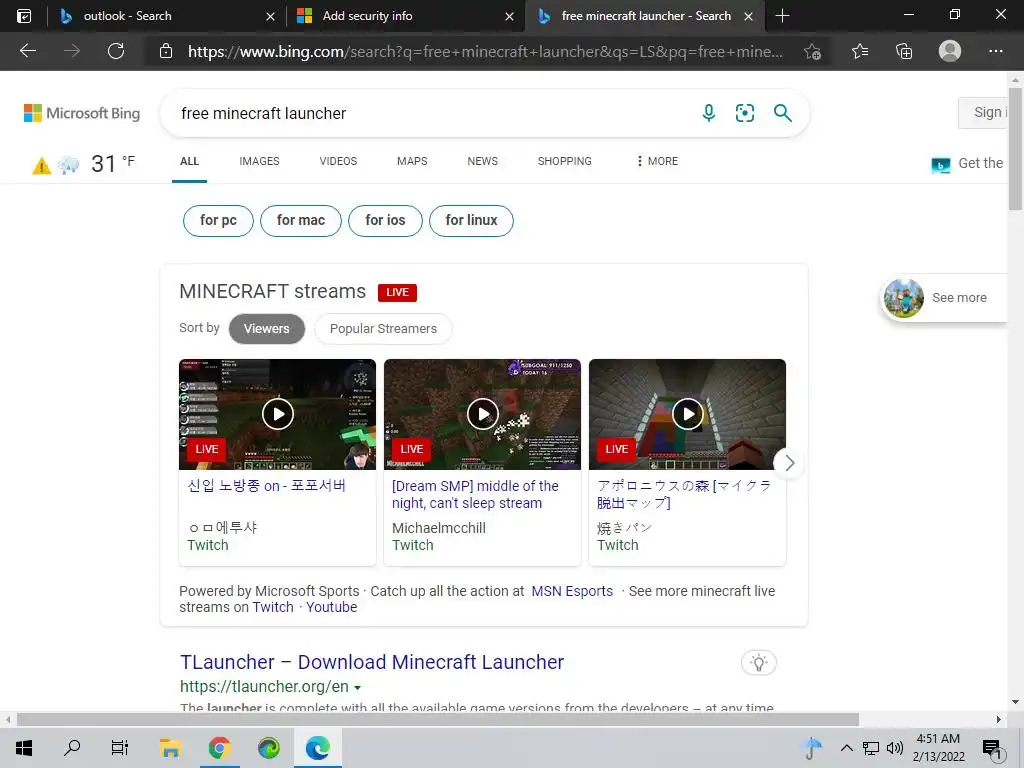Select the MAPS results tab
This screenshot has height=768, width=1024.
click(x=412, y=161)
